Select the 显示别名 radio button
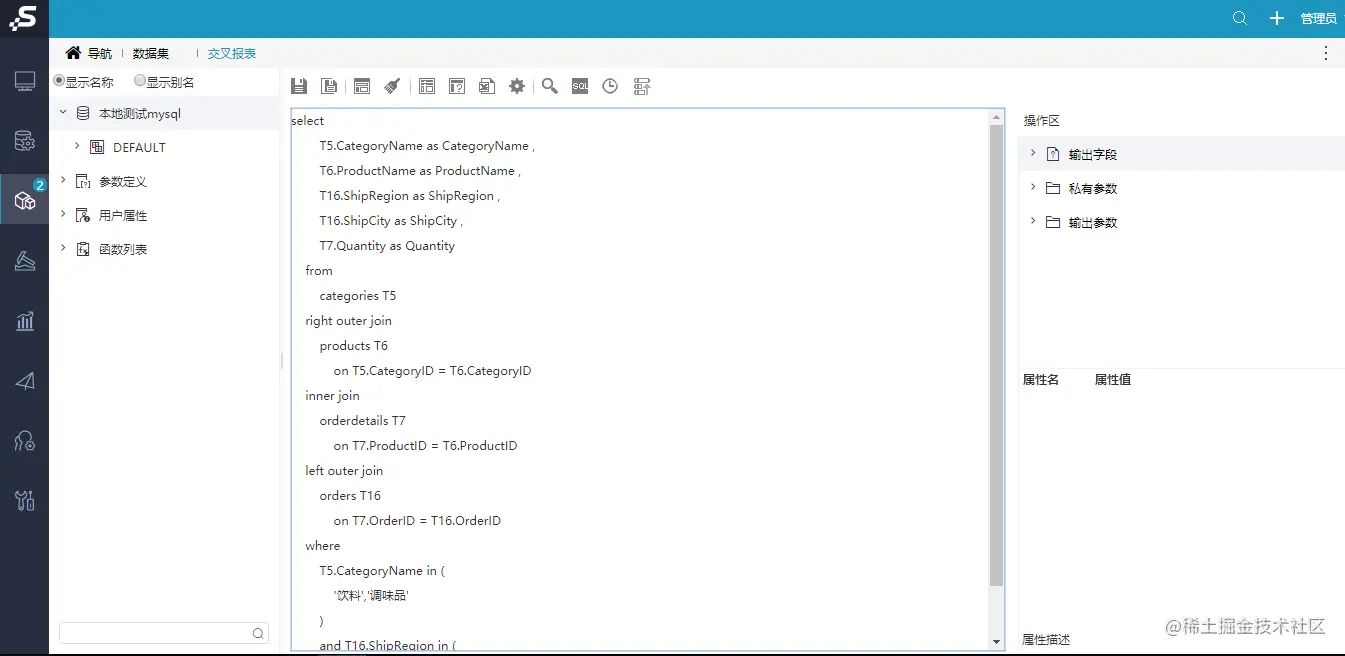The height and width of the screenshot is (656, 1345). [140, 81]
